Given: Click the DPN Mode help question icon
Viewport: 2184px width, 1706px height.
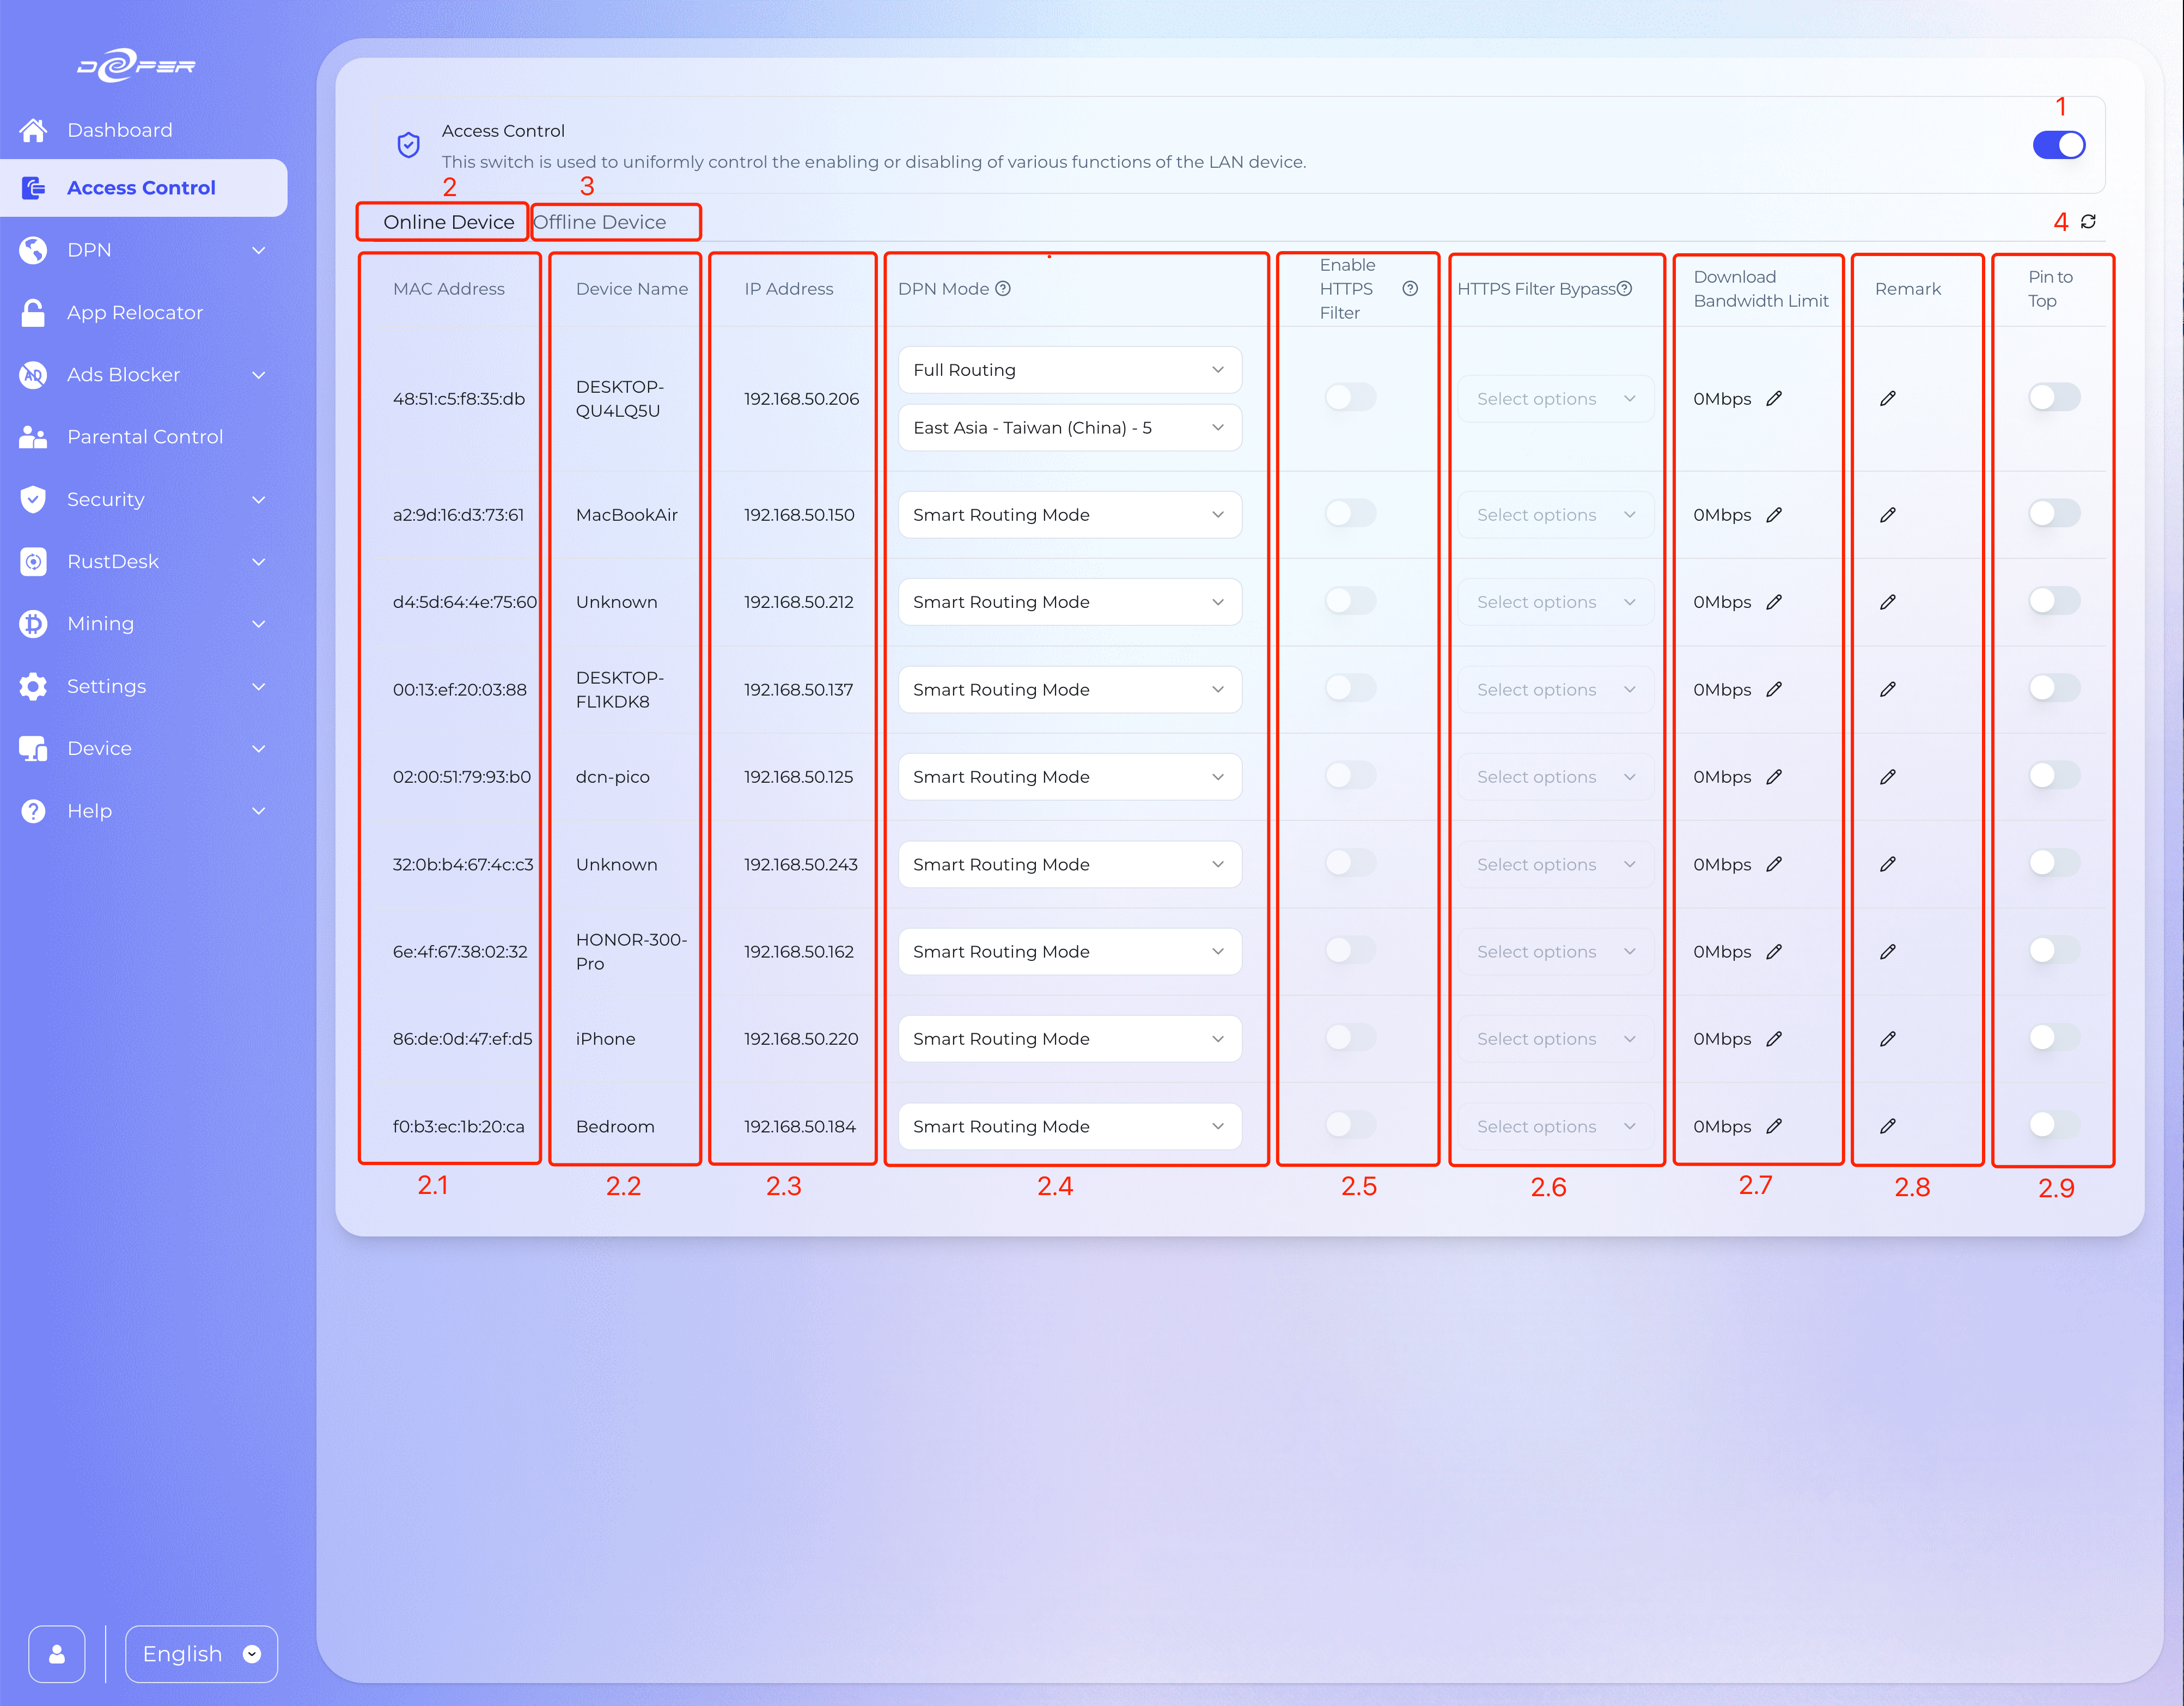Looking at the screenshot, I should (1003, 288).
